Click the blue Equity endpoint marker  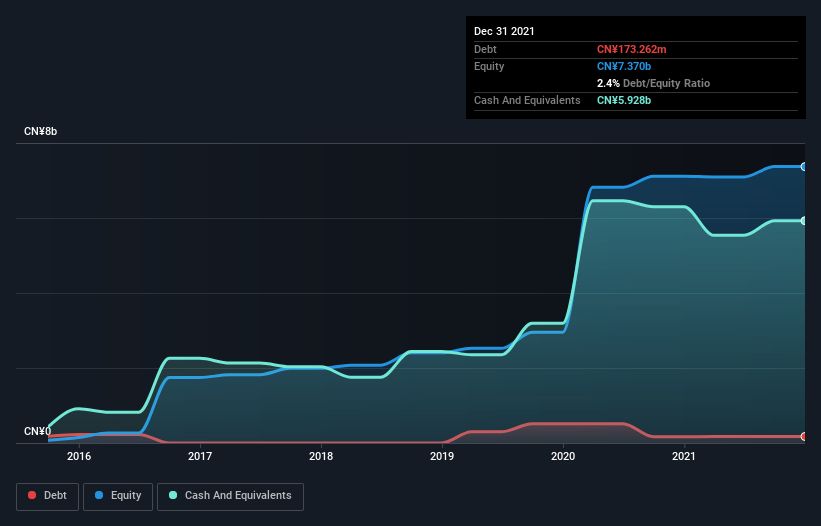pyautogui.click(x=804, y=166)
